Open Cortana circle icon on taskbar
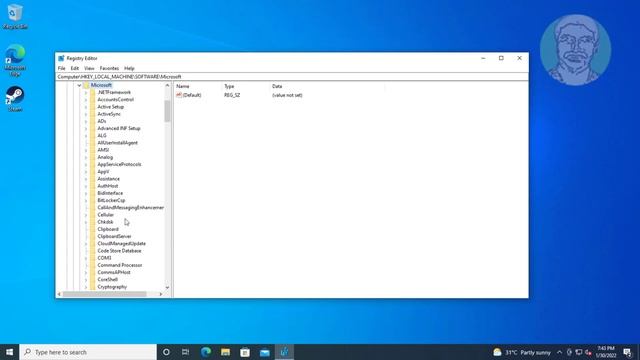Image resolution: width=640 pixels, height=360 pixels. click(166, 352)
